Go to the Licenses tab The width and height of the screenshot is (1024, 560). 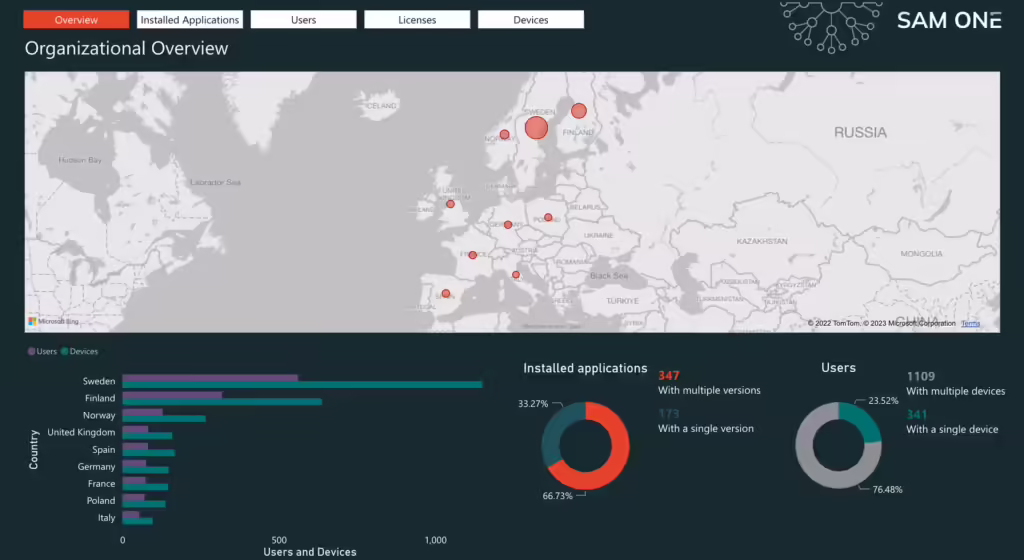pos(417,20)
